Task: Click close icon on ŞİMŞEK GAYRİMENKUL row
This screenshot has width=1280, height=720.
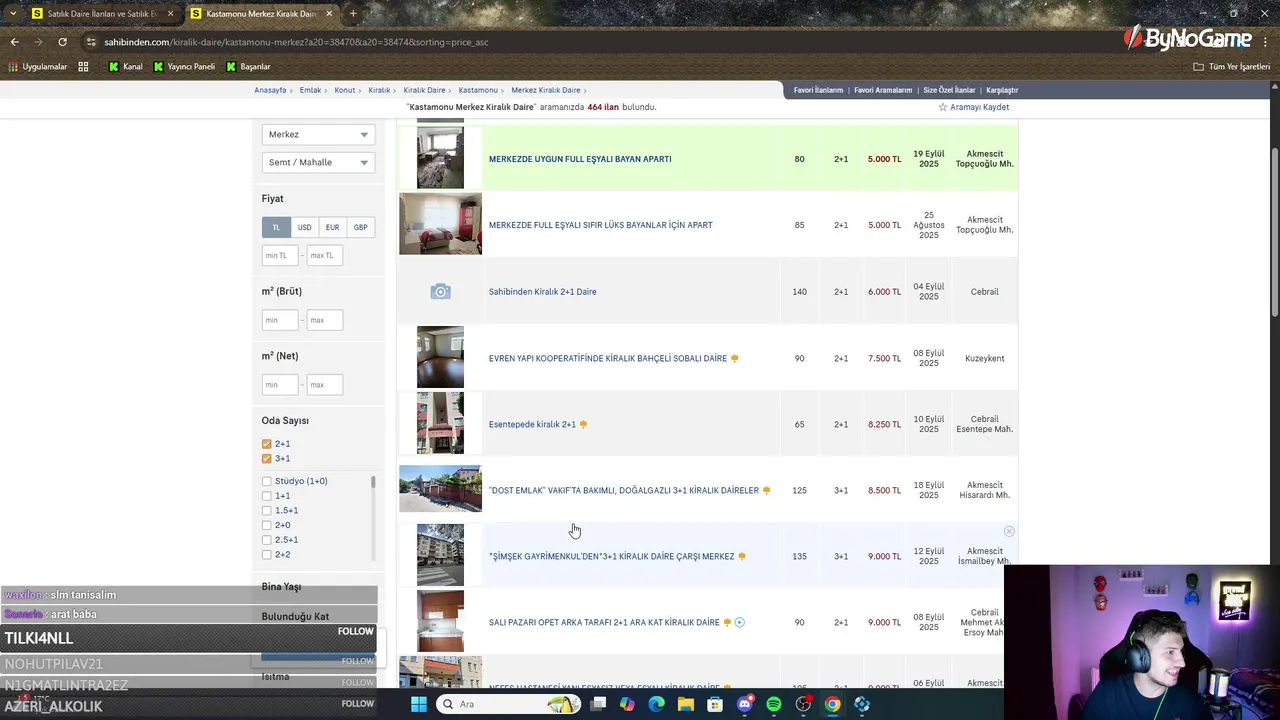Action: pos(1009,531)
